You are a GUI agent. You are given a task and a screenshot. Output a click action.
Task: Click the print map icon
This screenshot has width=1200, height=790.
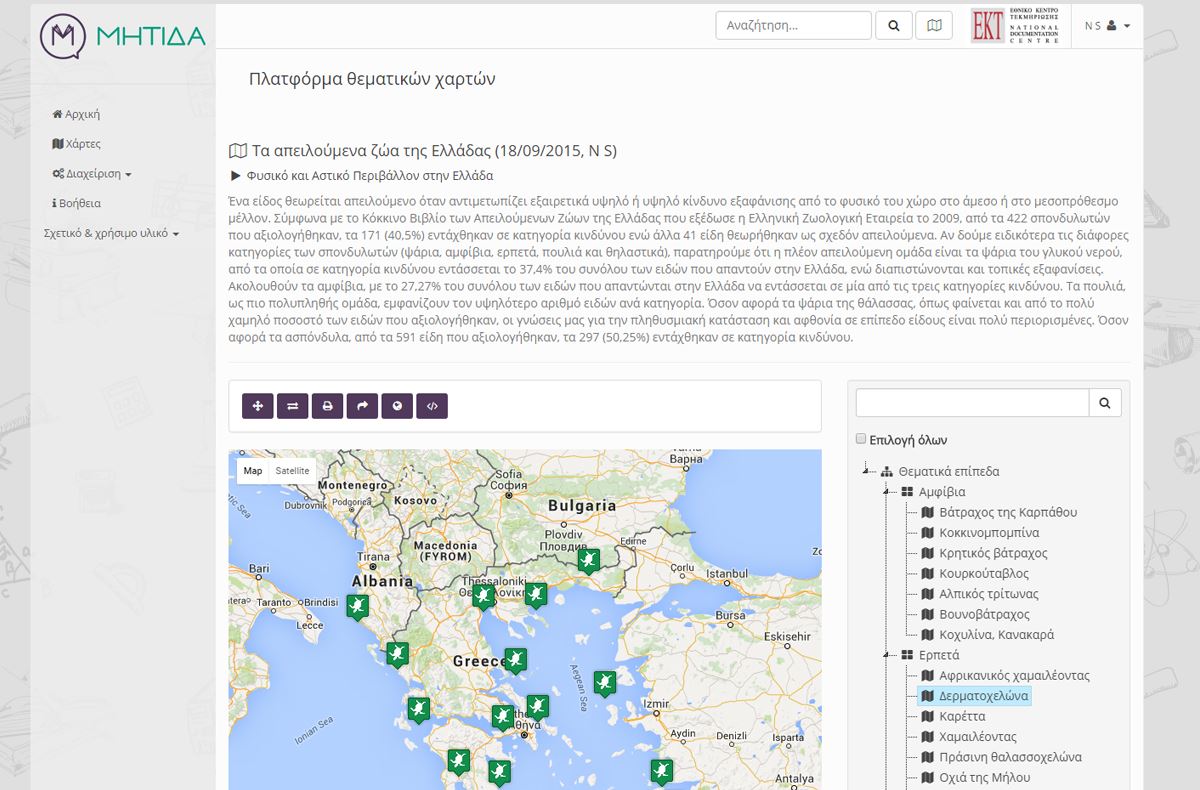point(327,406)
